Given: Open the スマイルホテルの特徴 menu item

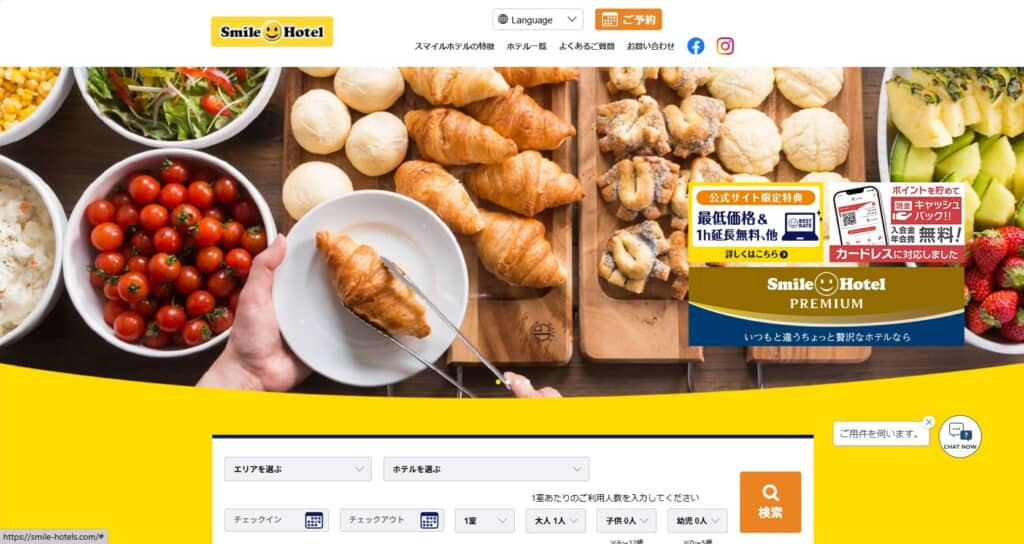Looking at the screenshot, I should point(455,46).
